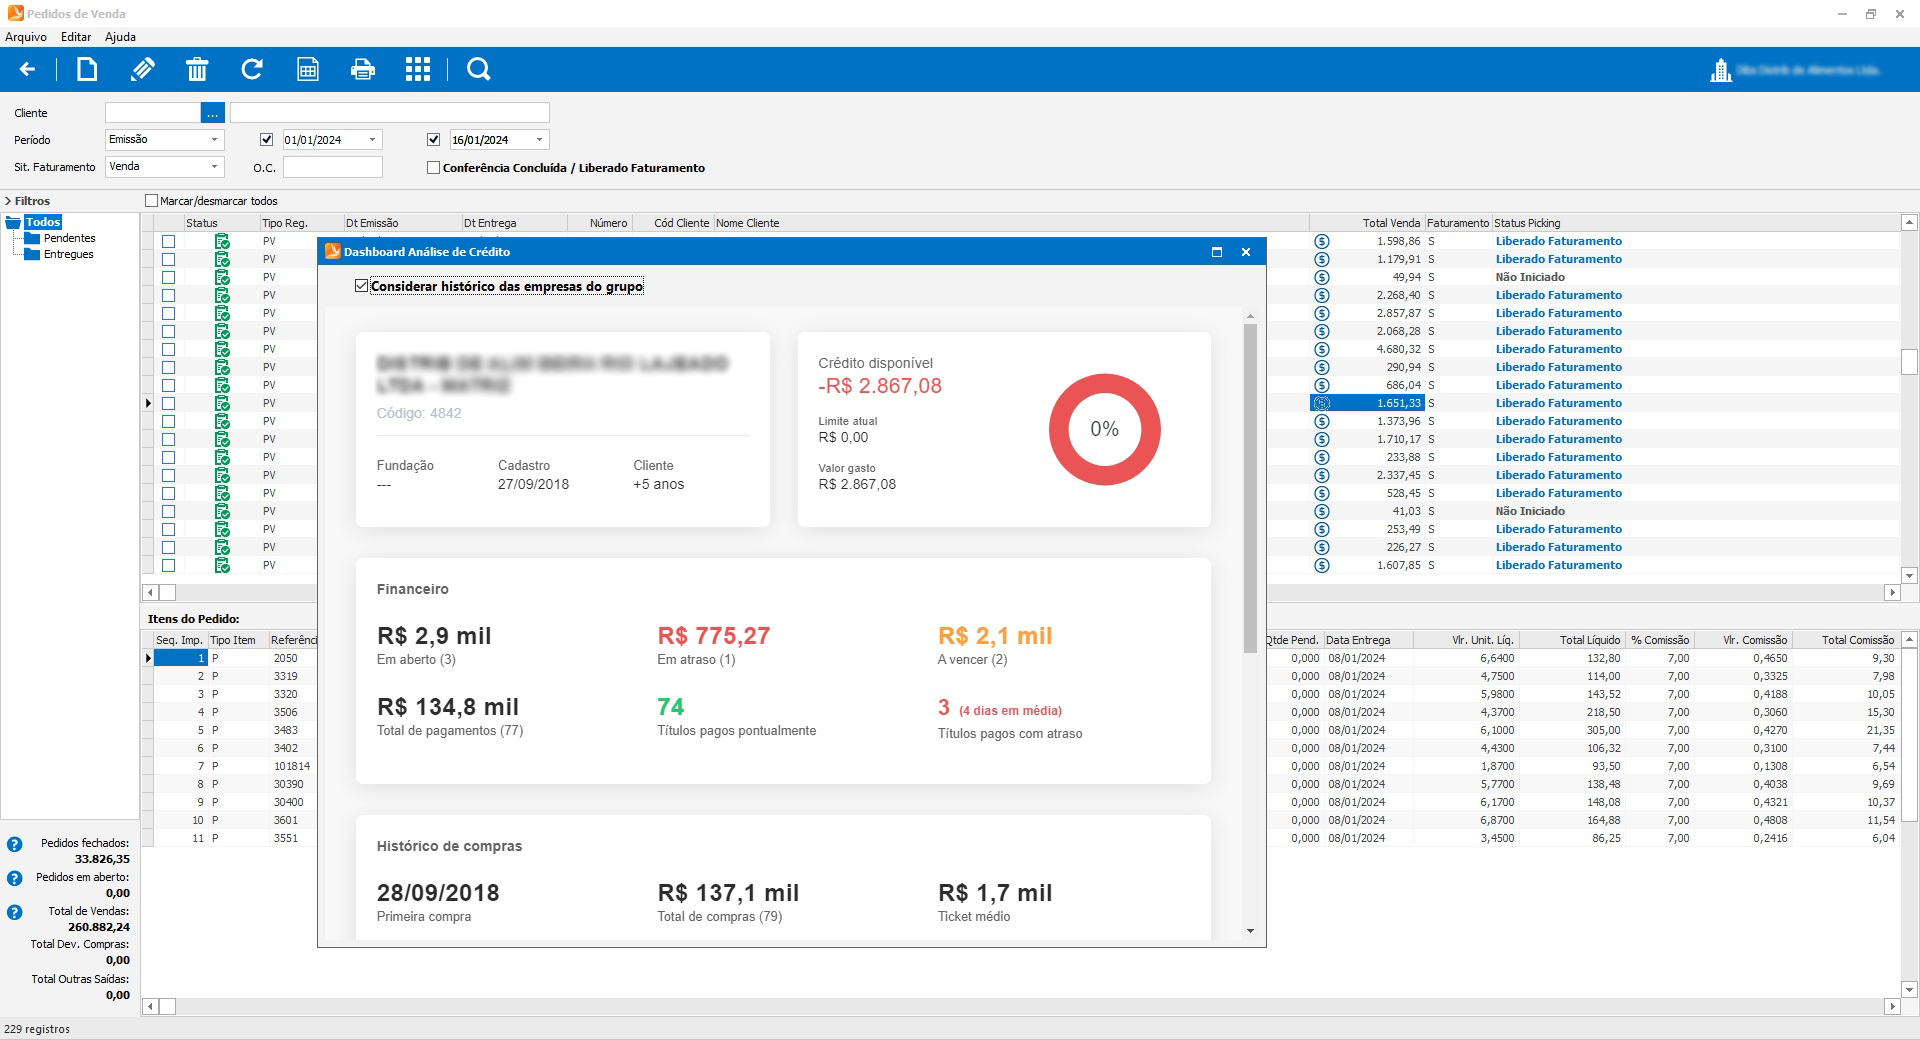This screenshot has width=1920, height=1040.
Task: Click orders grid scroll down arrow
Action: (x=1909, y=575)
